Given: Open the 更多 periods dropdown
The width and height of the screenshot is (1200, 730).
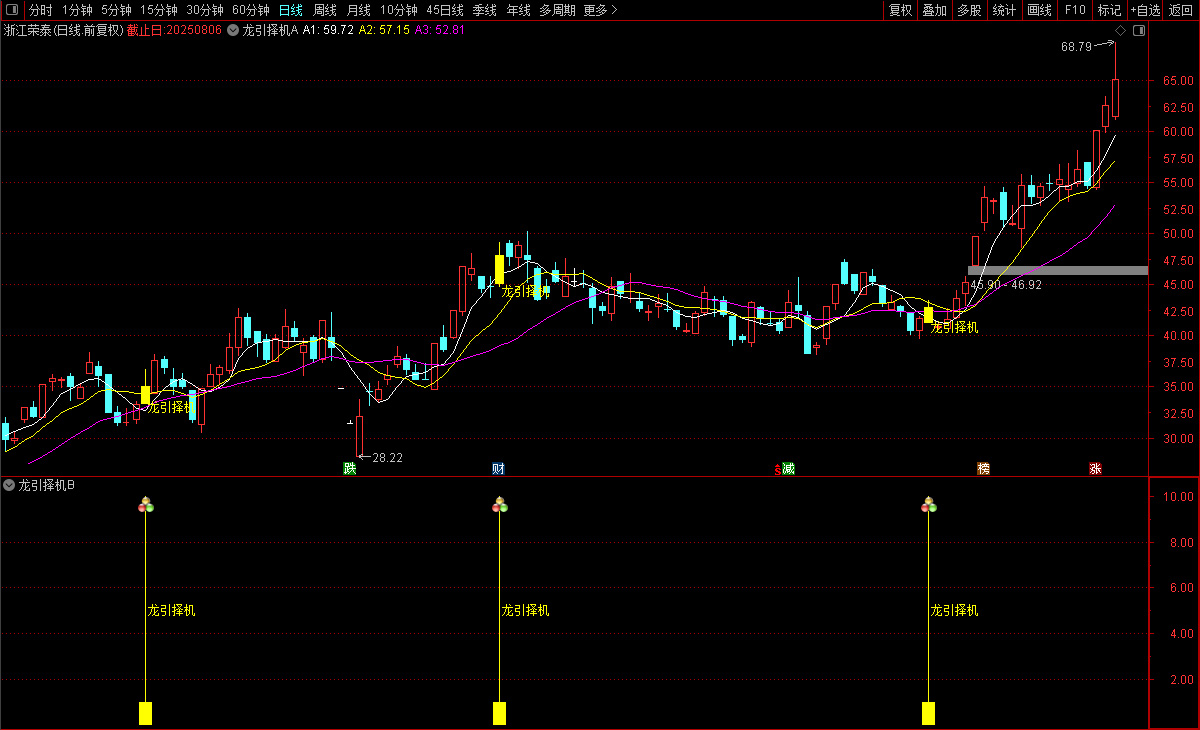Looking at the screenshot, I should (600, 10).
